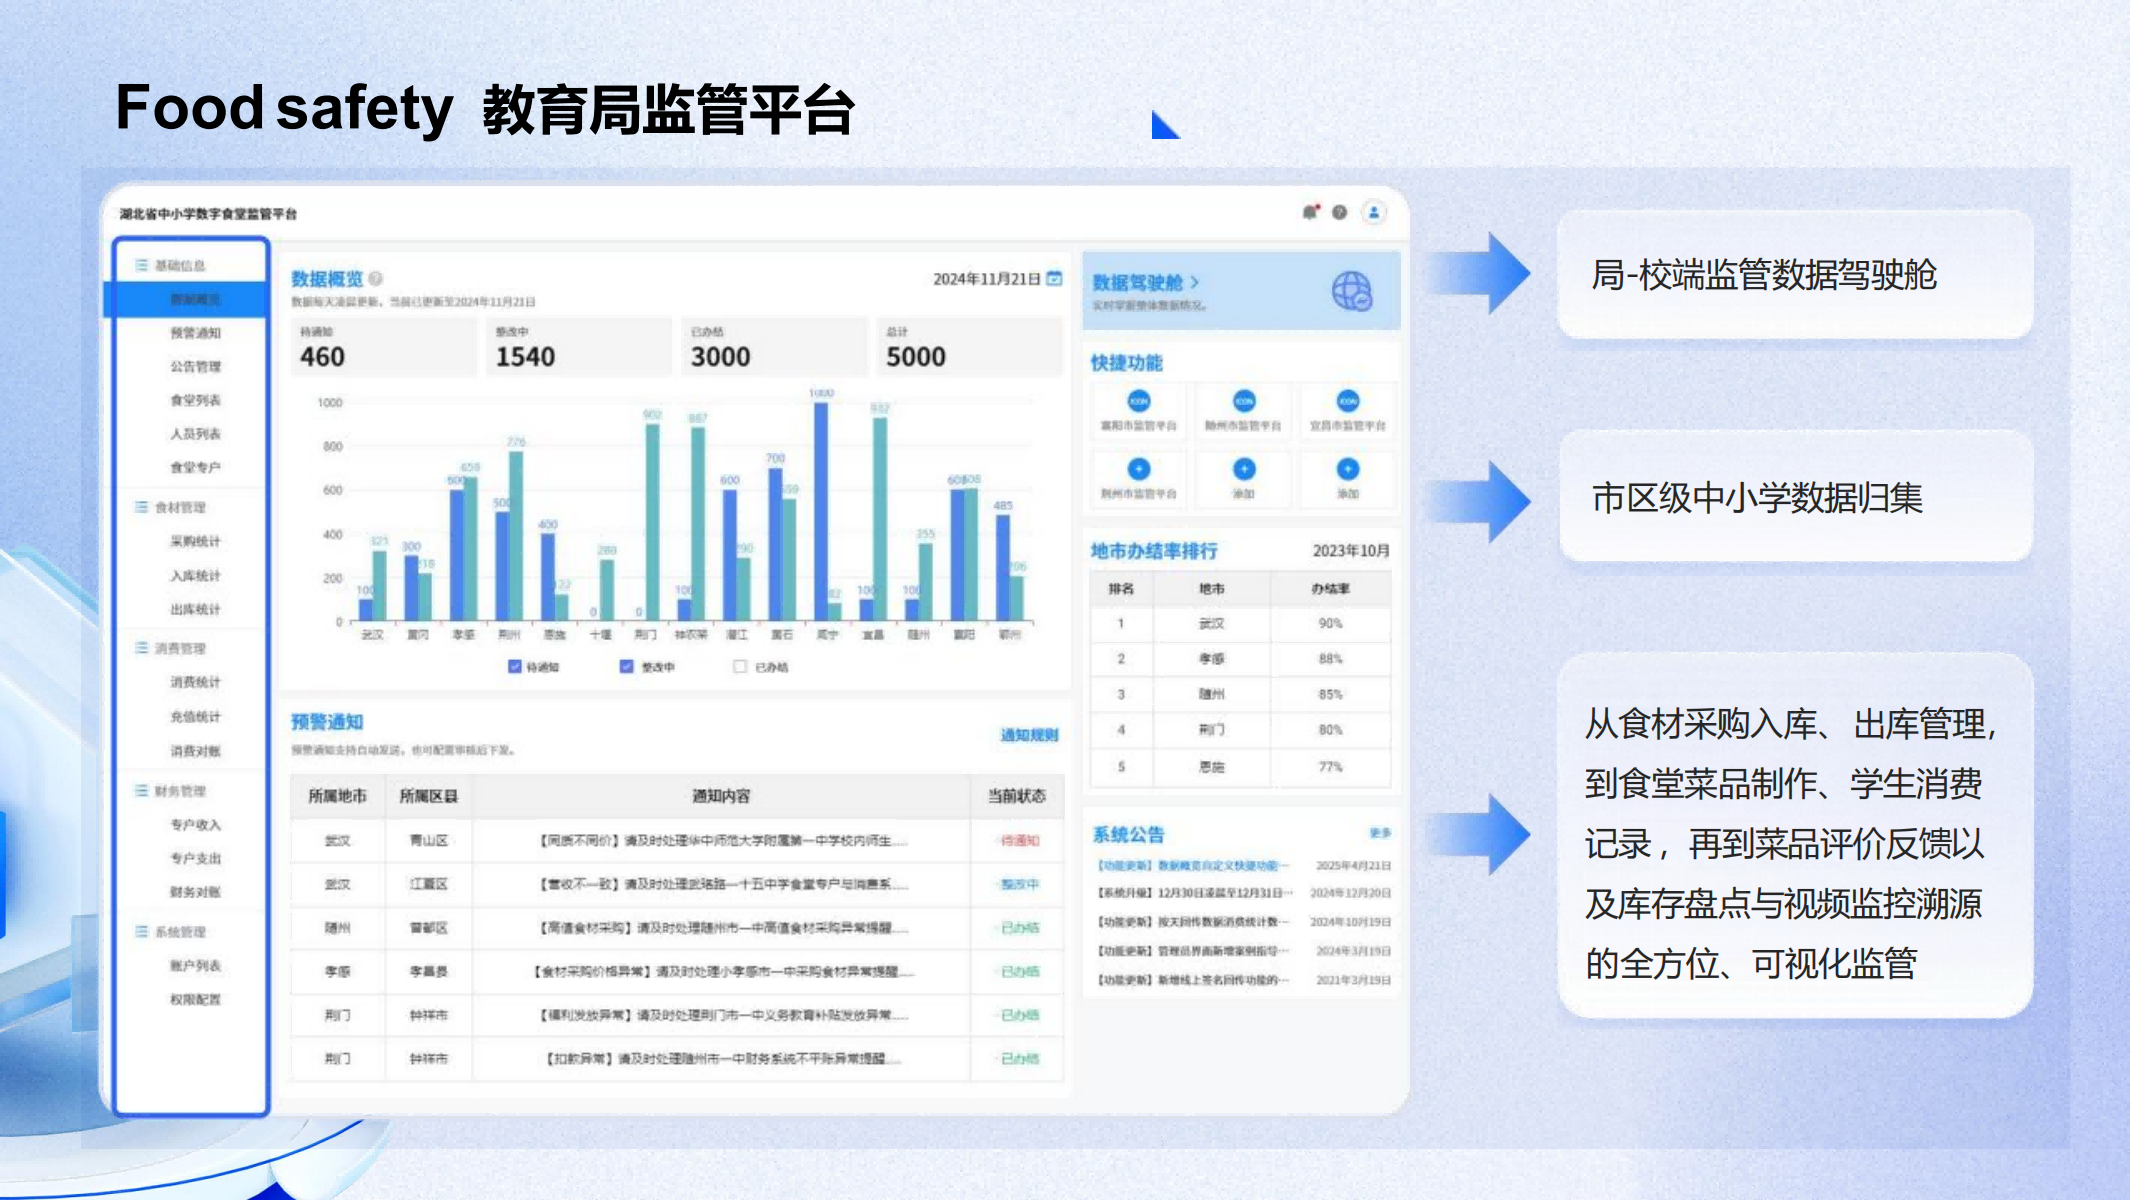Open the user profile avatar
This screenshot has height=1200, width=2133.
coord(1374,212)
